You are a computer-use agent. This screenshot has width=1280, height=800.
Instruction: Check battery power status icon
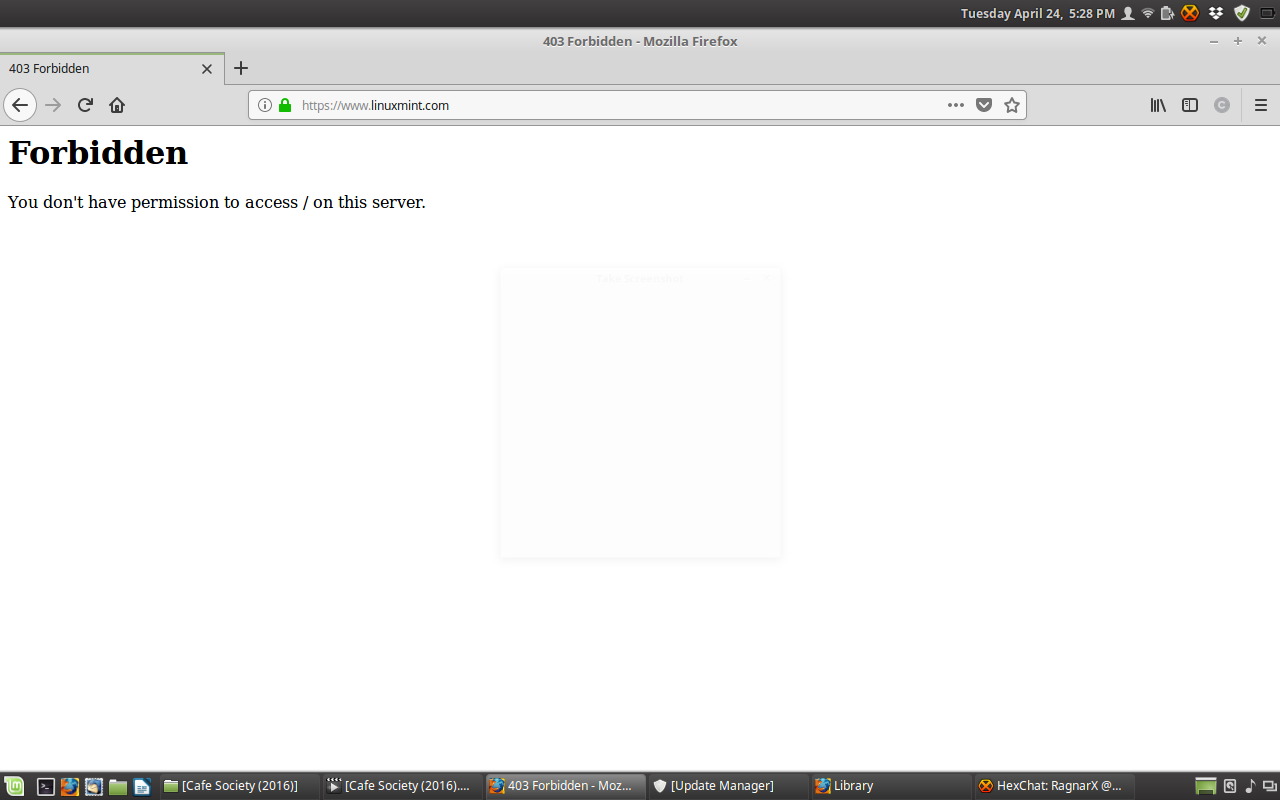click(x=1167, y=13)
